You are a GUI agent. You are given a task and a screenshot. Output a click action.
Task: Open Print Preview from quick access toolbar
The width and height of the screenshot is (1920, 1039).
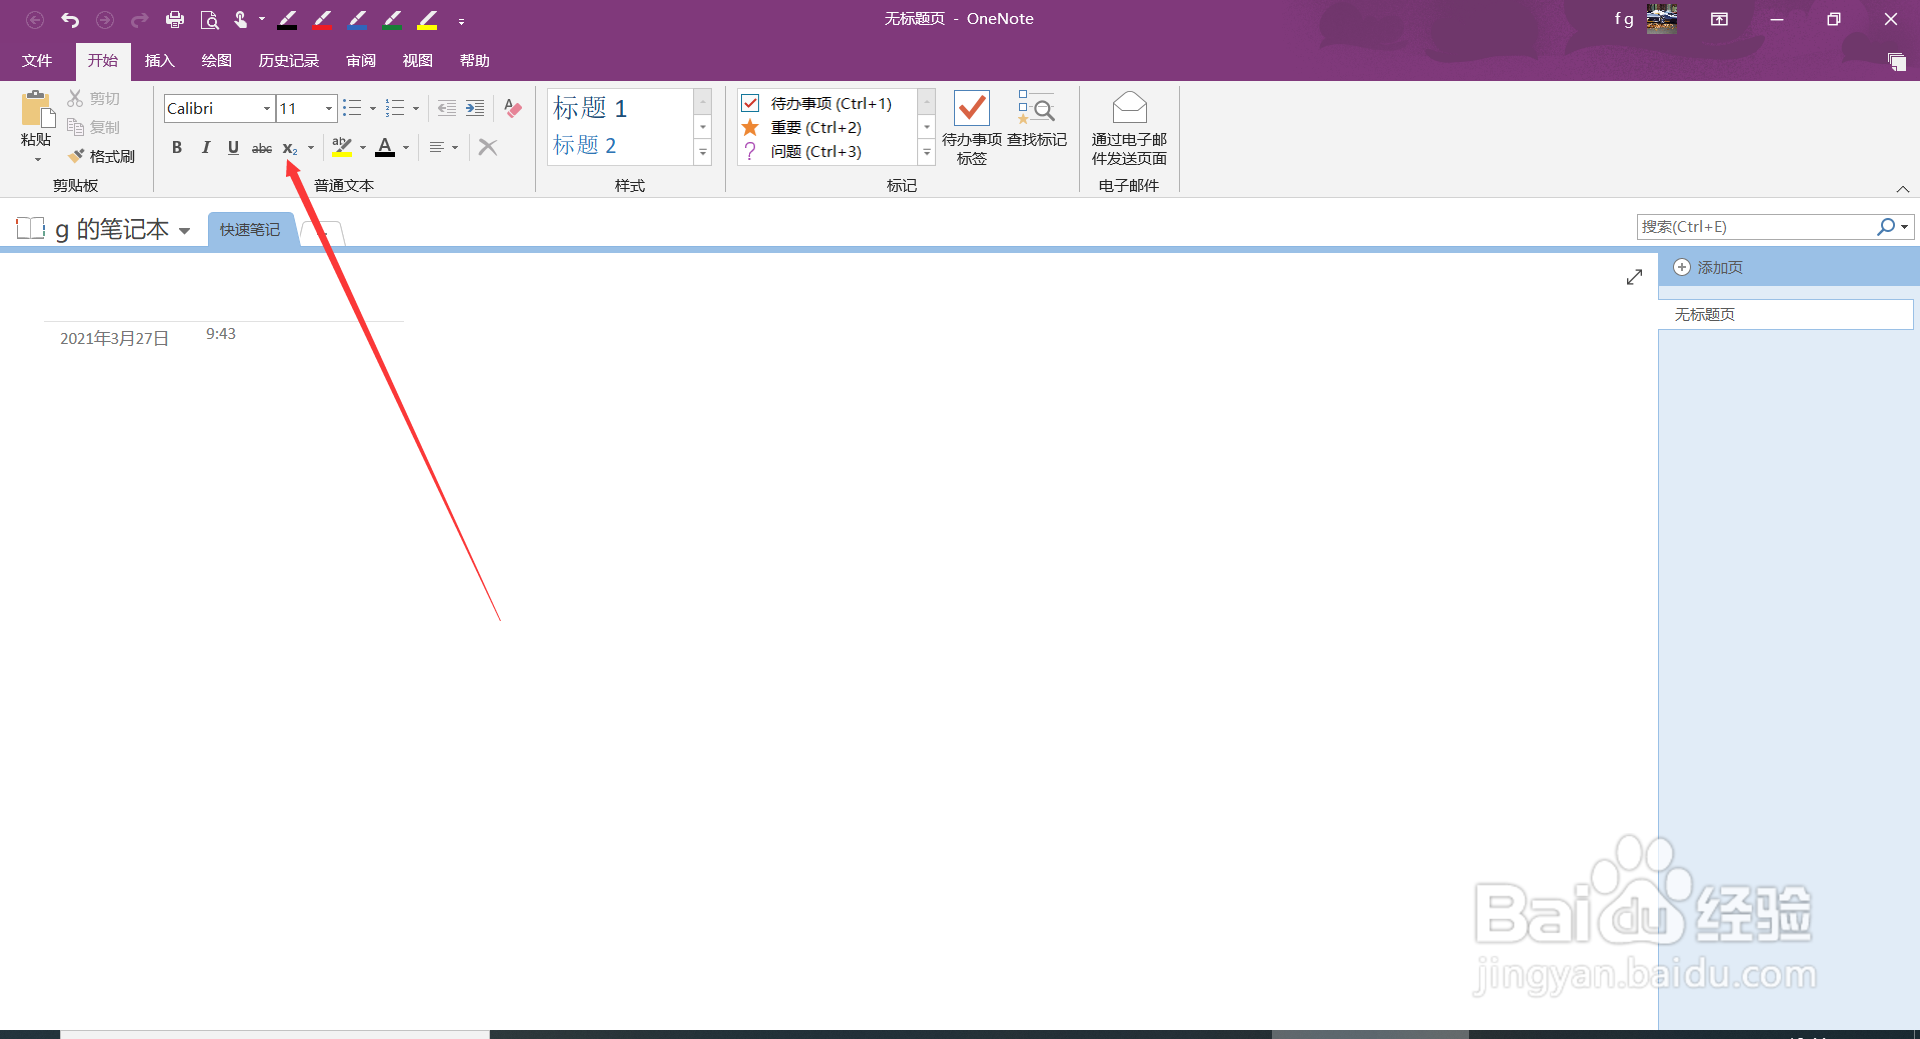pyautogui.click(x=209, y=19)
